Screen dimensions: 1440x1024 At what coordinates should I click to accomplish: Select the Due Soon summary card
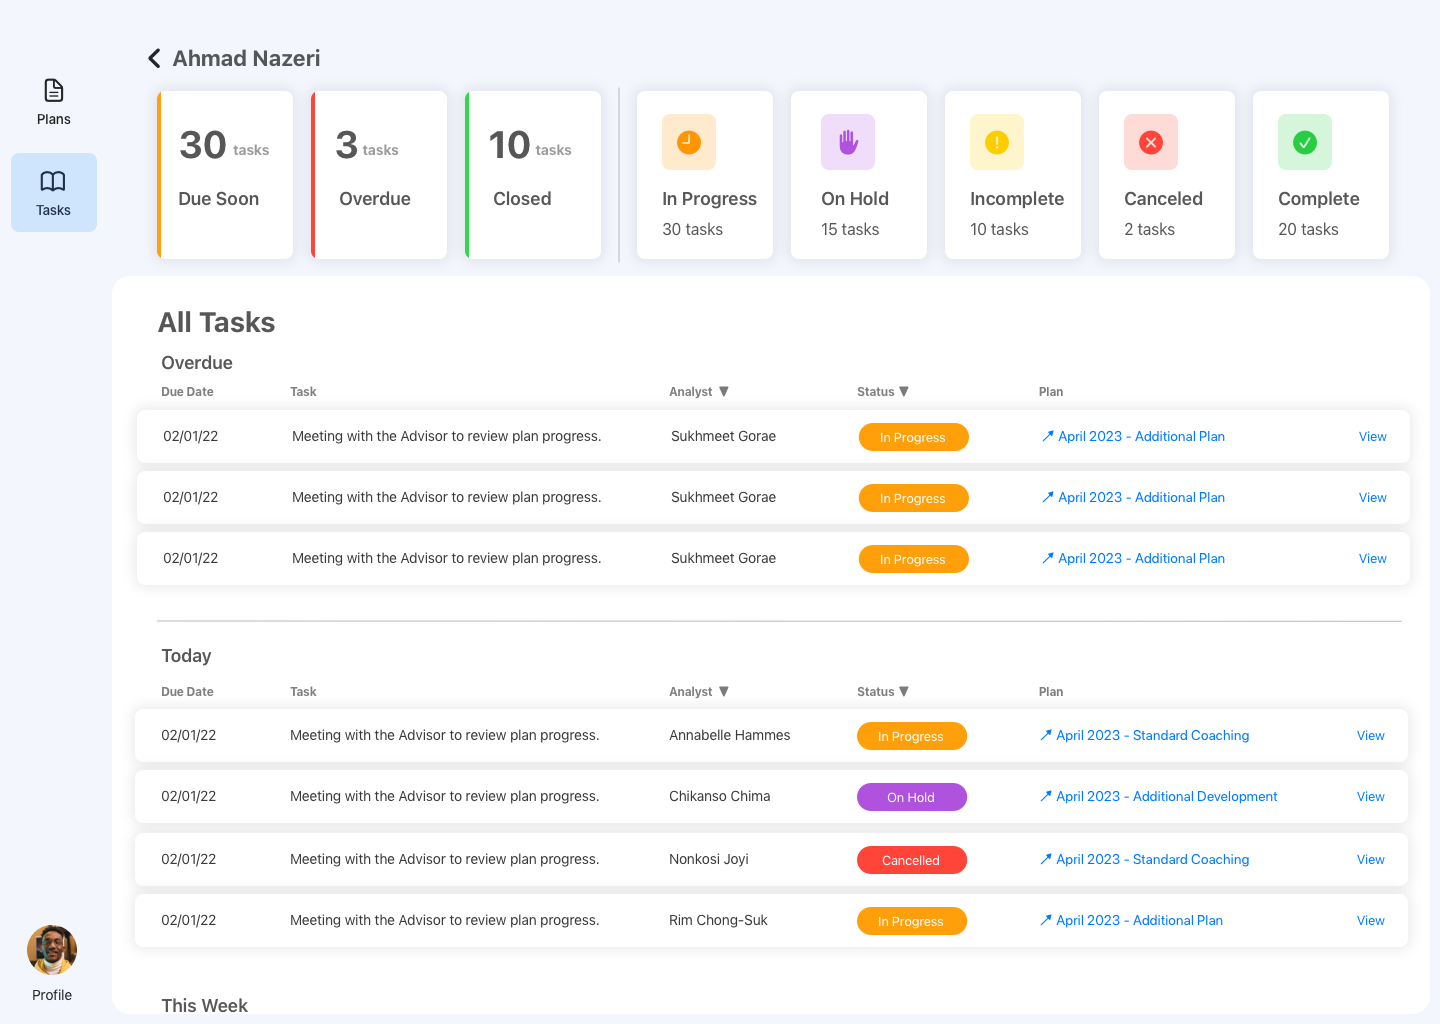(224, 175)
